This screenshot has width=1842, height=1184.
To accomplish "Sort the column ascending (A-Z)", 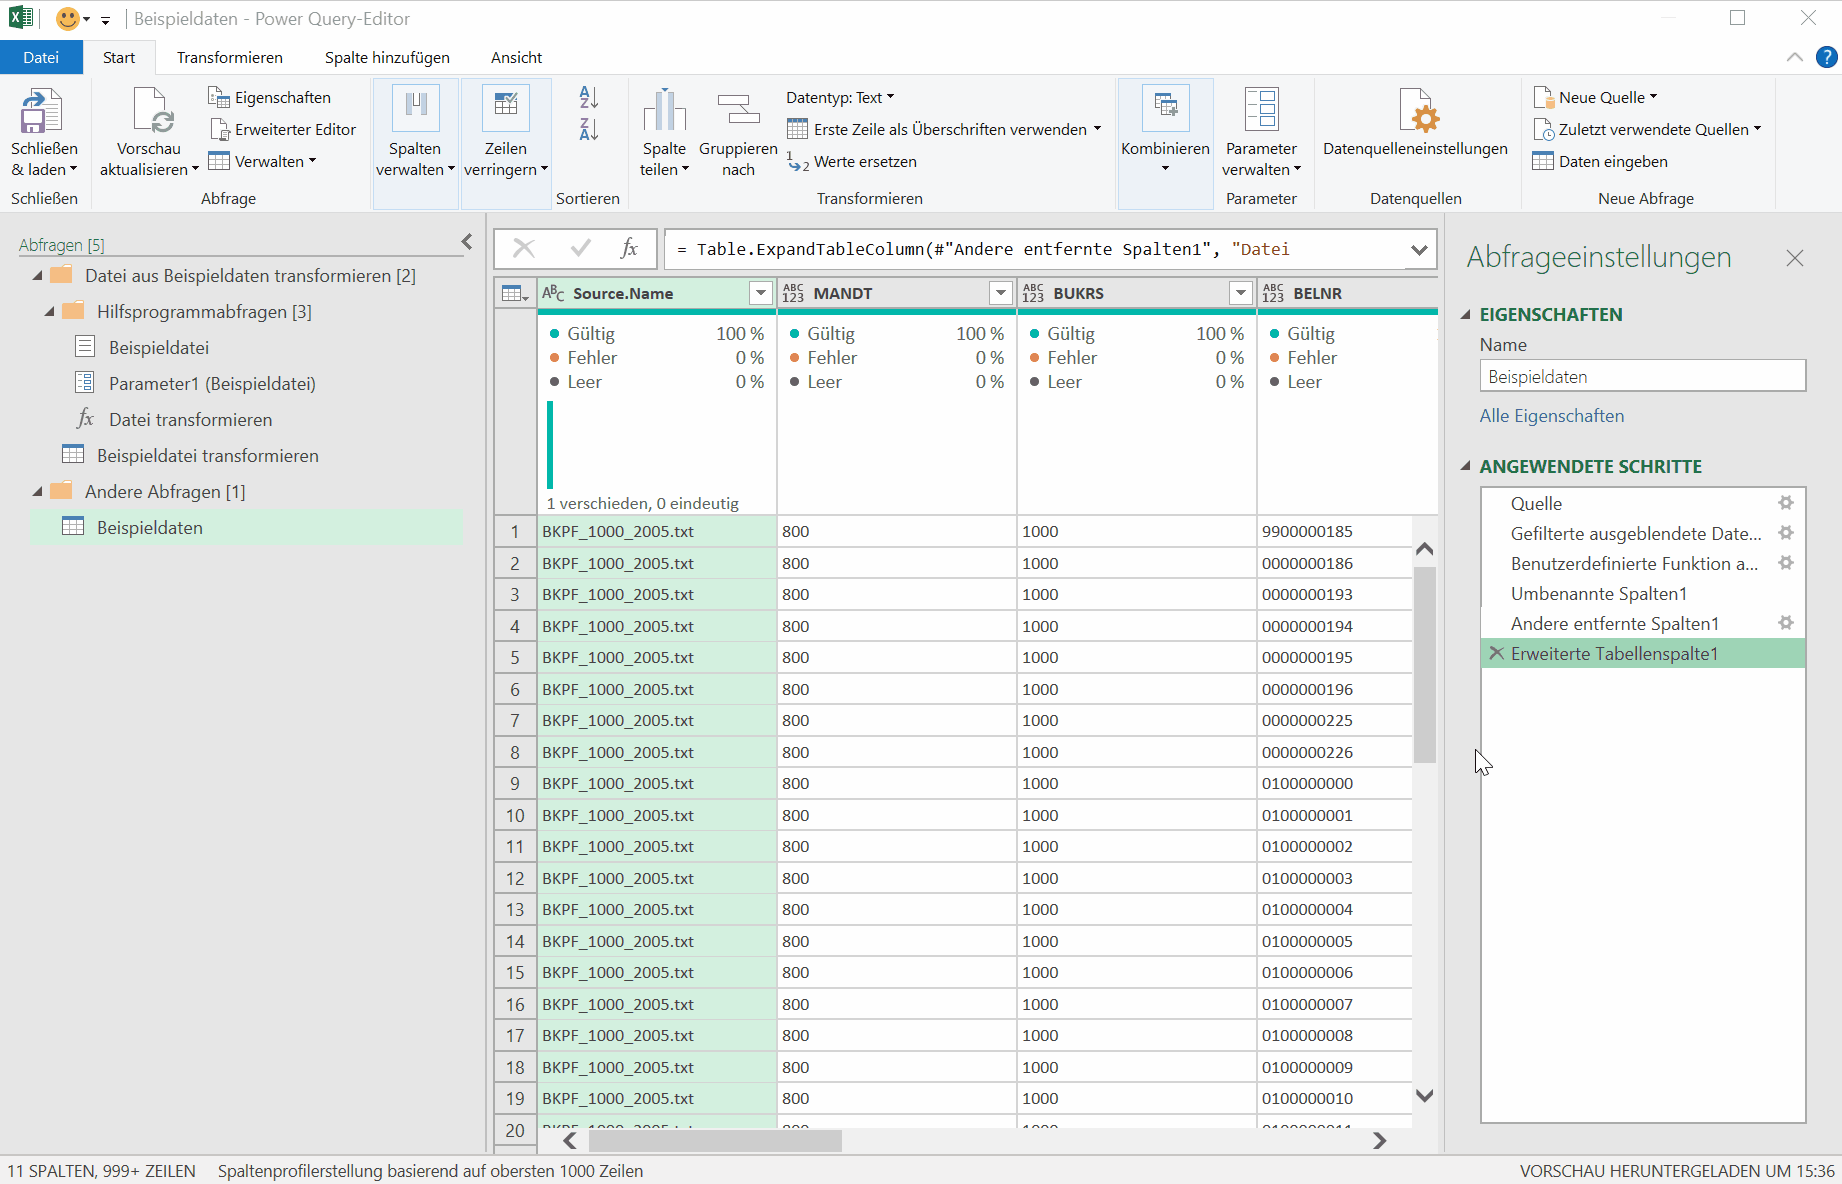I will [x=589, y=98].
